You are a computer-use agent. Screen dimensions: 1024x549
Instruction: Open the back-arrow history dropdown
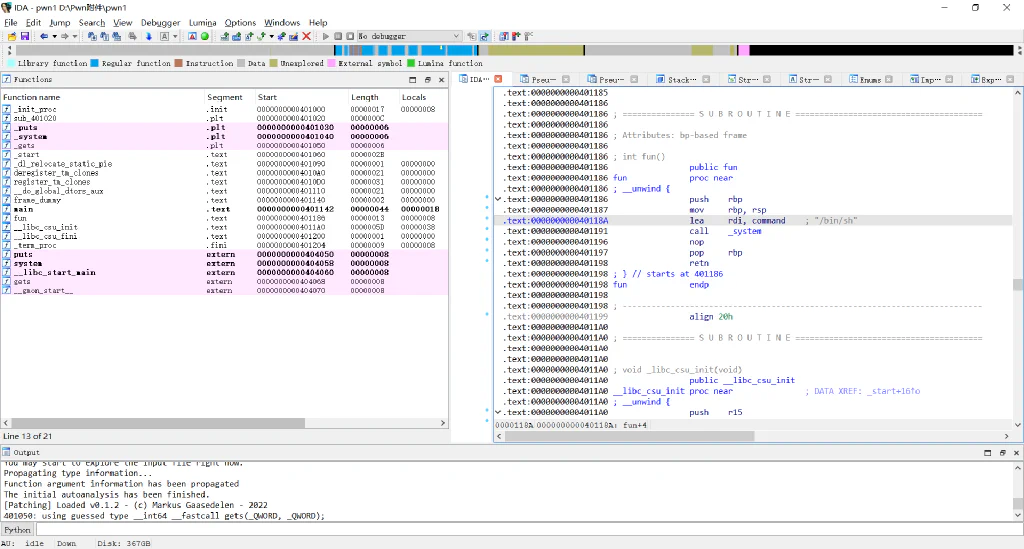tap(54, 37)
